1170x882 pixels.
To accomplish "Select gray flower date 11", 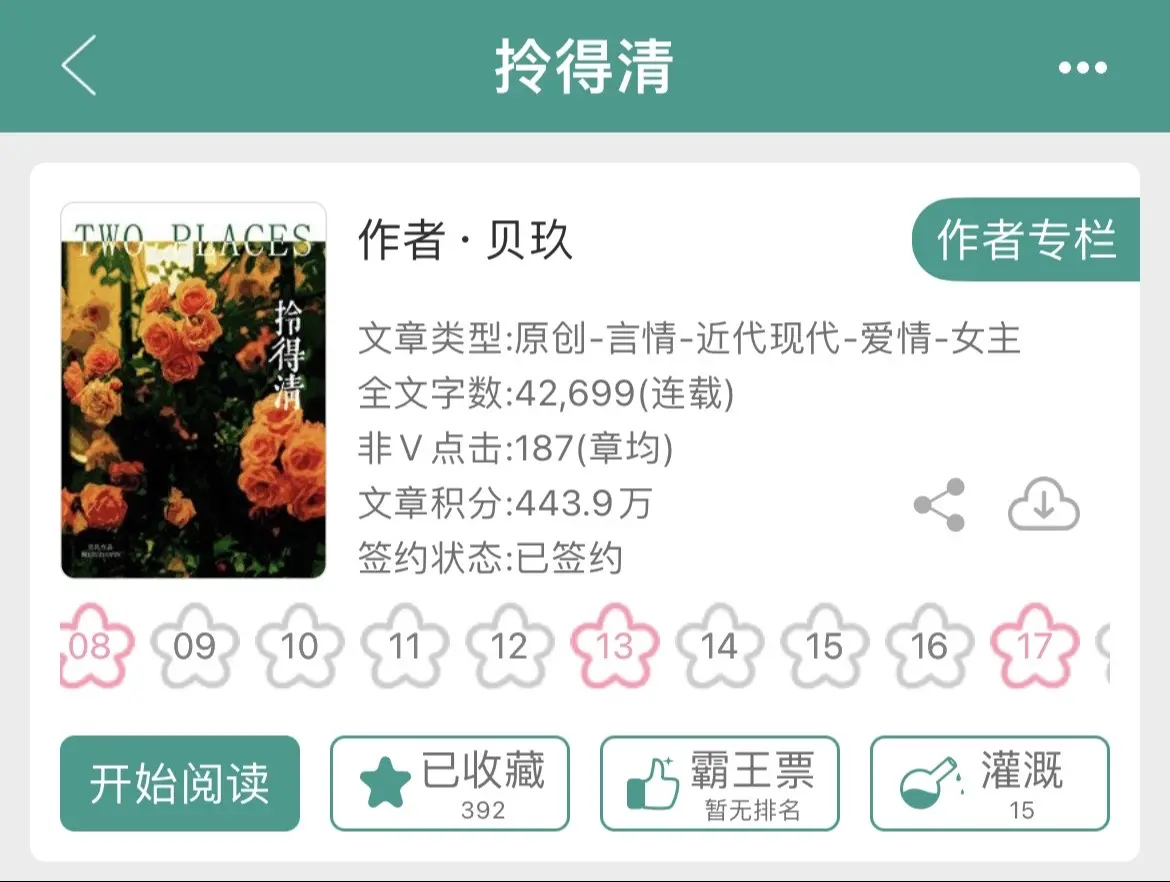I will tap(404, 645).
